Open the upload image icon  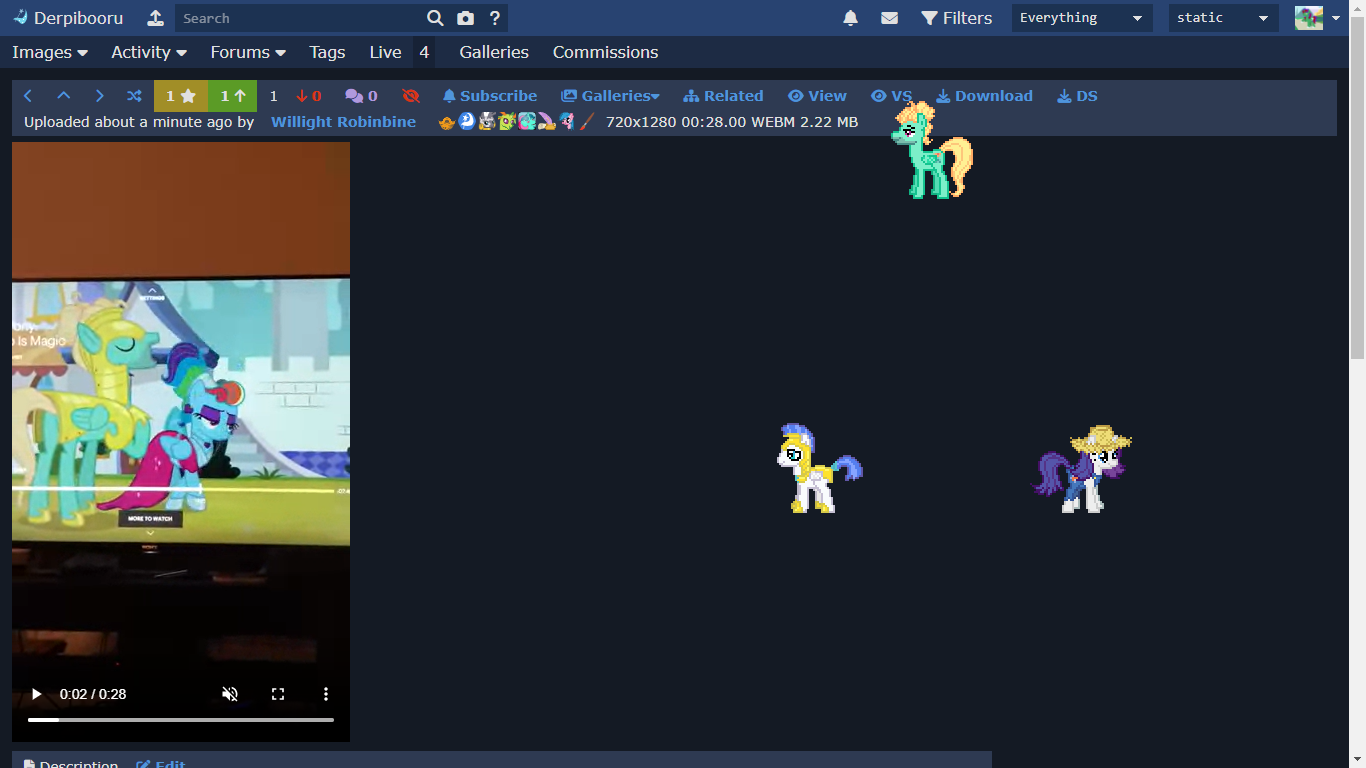click(155, 18)
